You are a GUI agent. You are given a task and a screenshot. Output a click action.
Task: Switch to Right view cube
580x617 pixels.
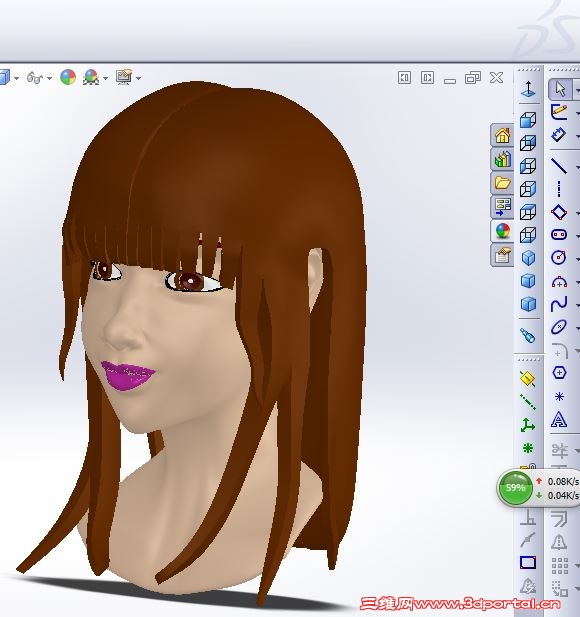(x=528, y=189)
